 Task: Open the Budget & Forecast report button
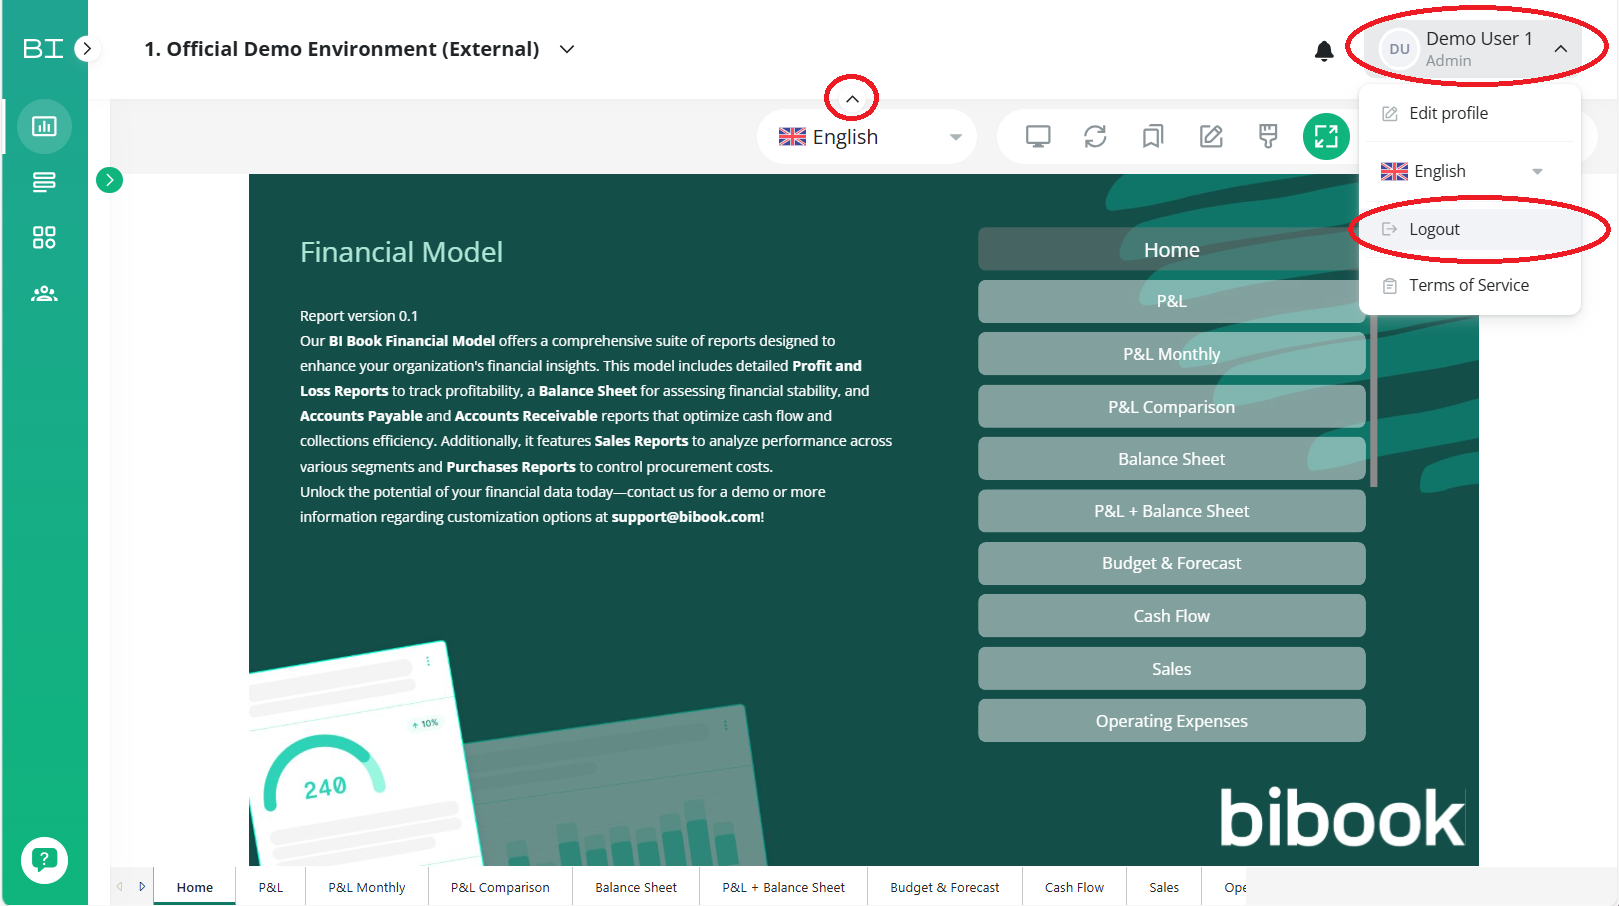1171,563
